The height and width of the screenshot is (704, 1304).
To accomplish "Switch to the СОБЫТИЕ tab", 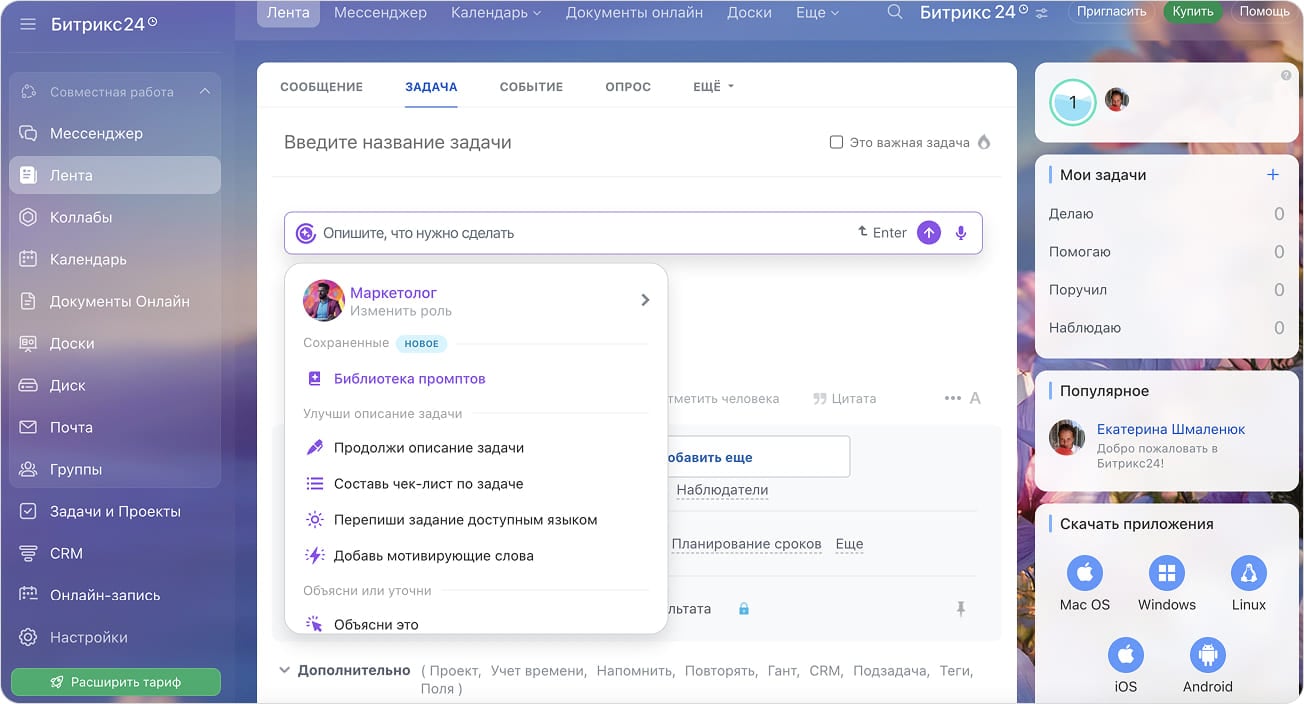I will point(531,86).
